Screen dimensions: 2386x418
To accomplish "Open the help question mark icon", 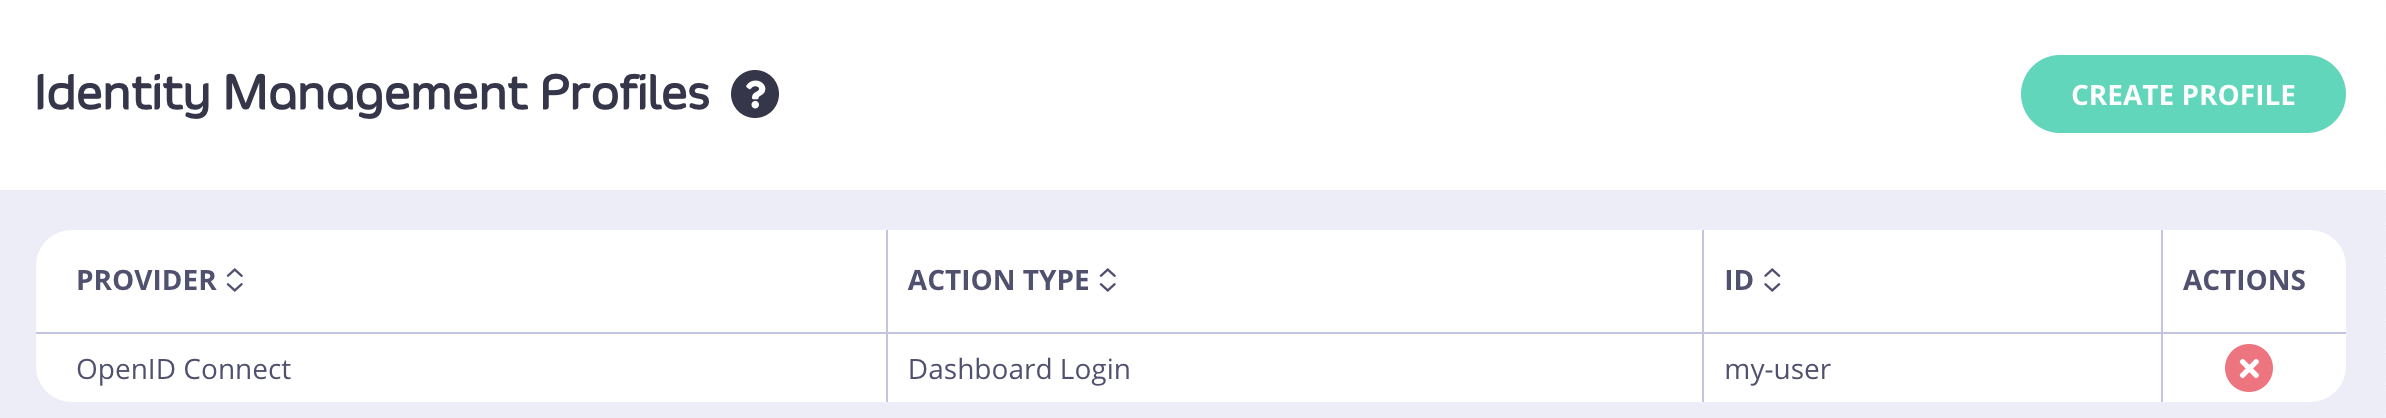I will tap(755, 95).
